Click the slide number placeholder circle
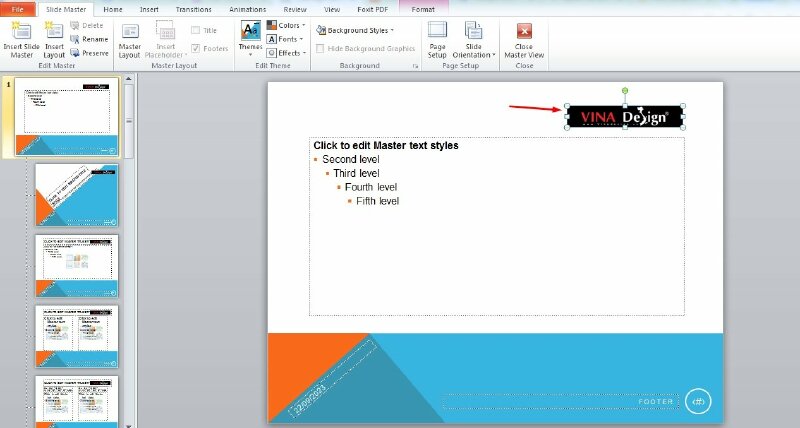This screenshot has height=428, width=800. click(698, 401)
